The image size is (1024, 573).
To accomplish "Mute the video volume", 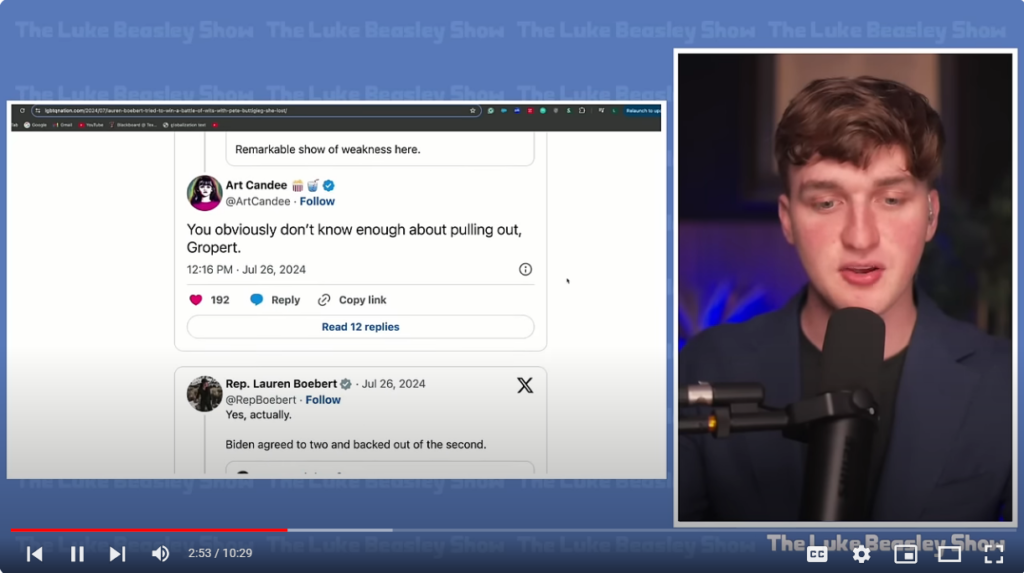I will click(160, 554).
